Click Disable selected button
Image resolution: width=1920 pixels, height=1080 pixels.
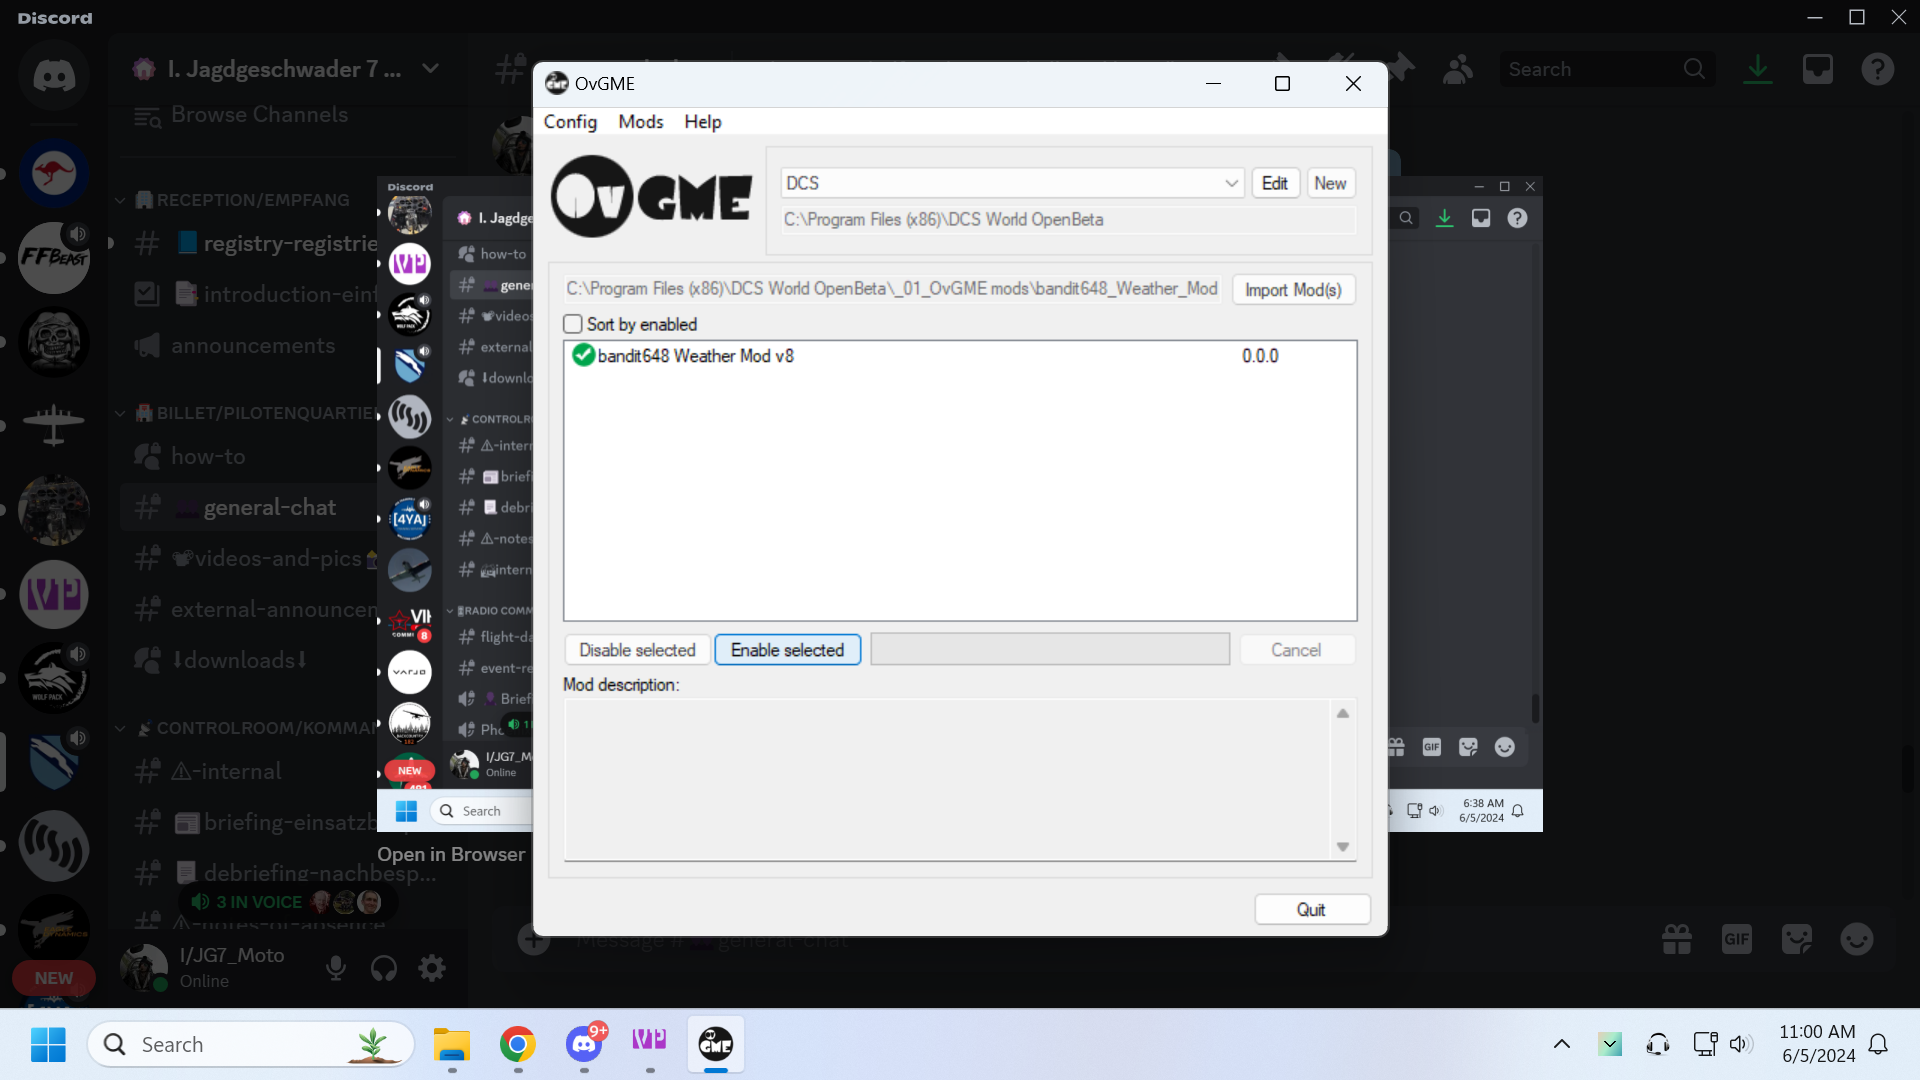pos(637,650)
